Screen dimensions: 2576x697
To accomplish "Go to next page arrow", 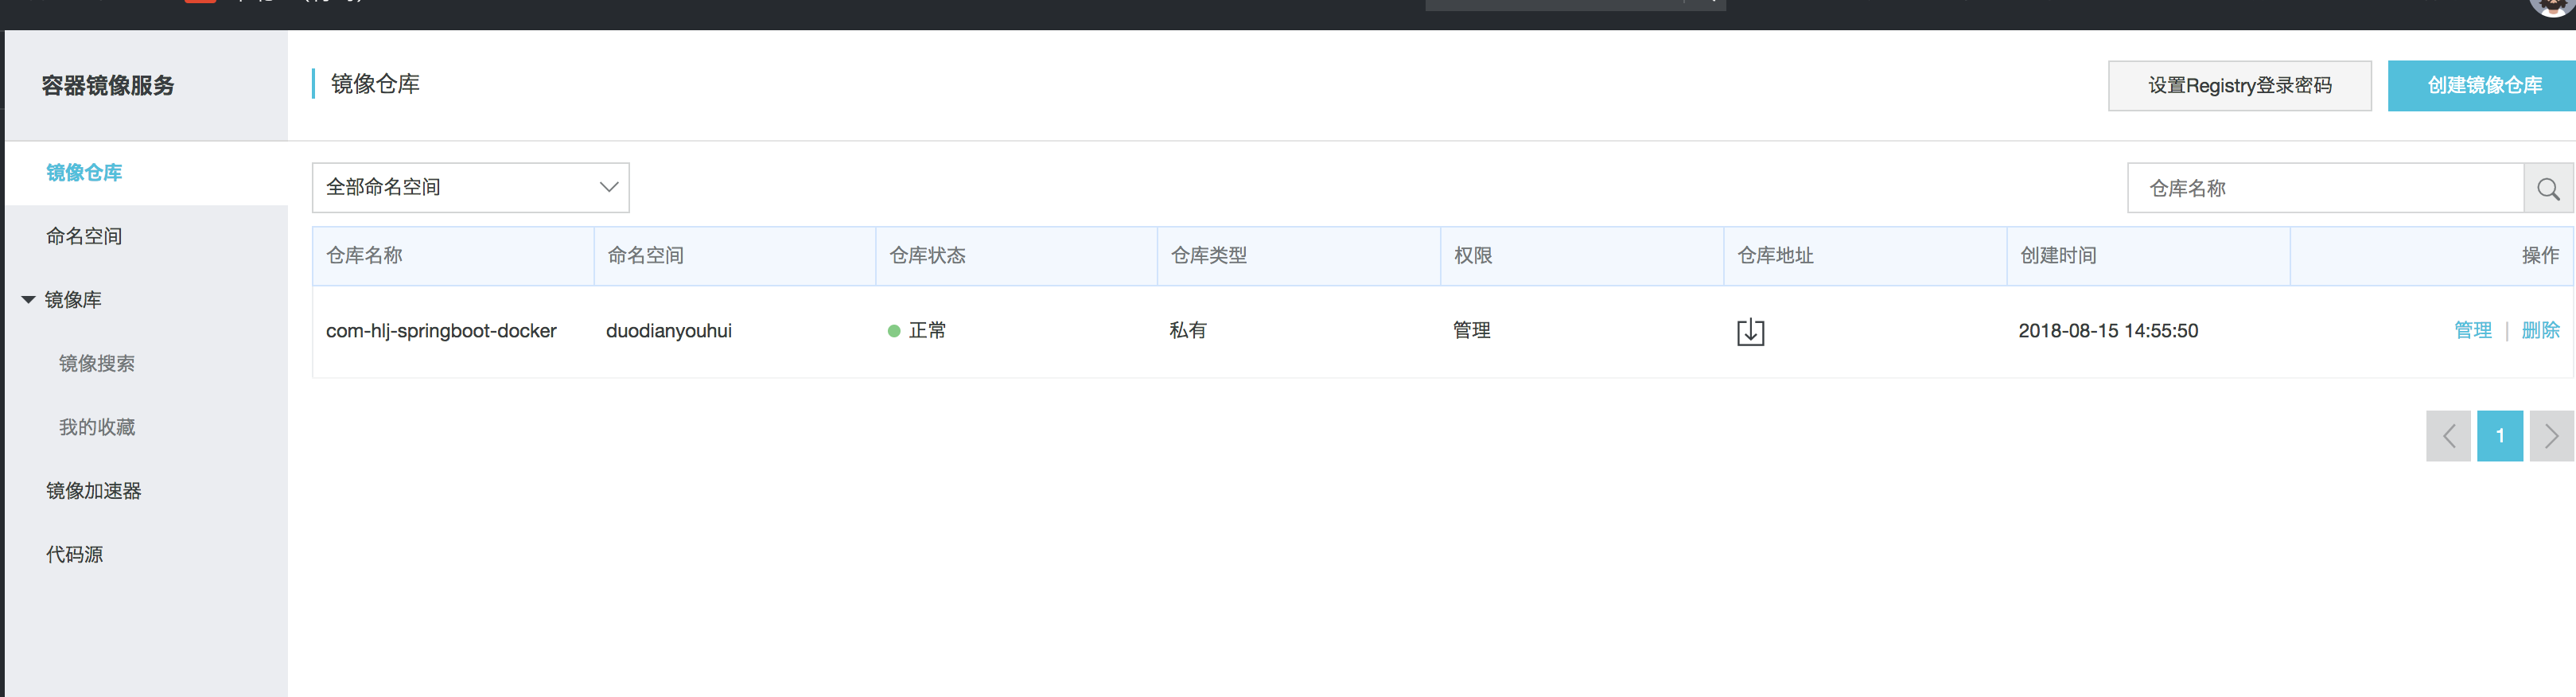I will [2551, 436].
